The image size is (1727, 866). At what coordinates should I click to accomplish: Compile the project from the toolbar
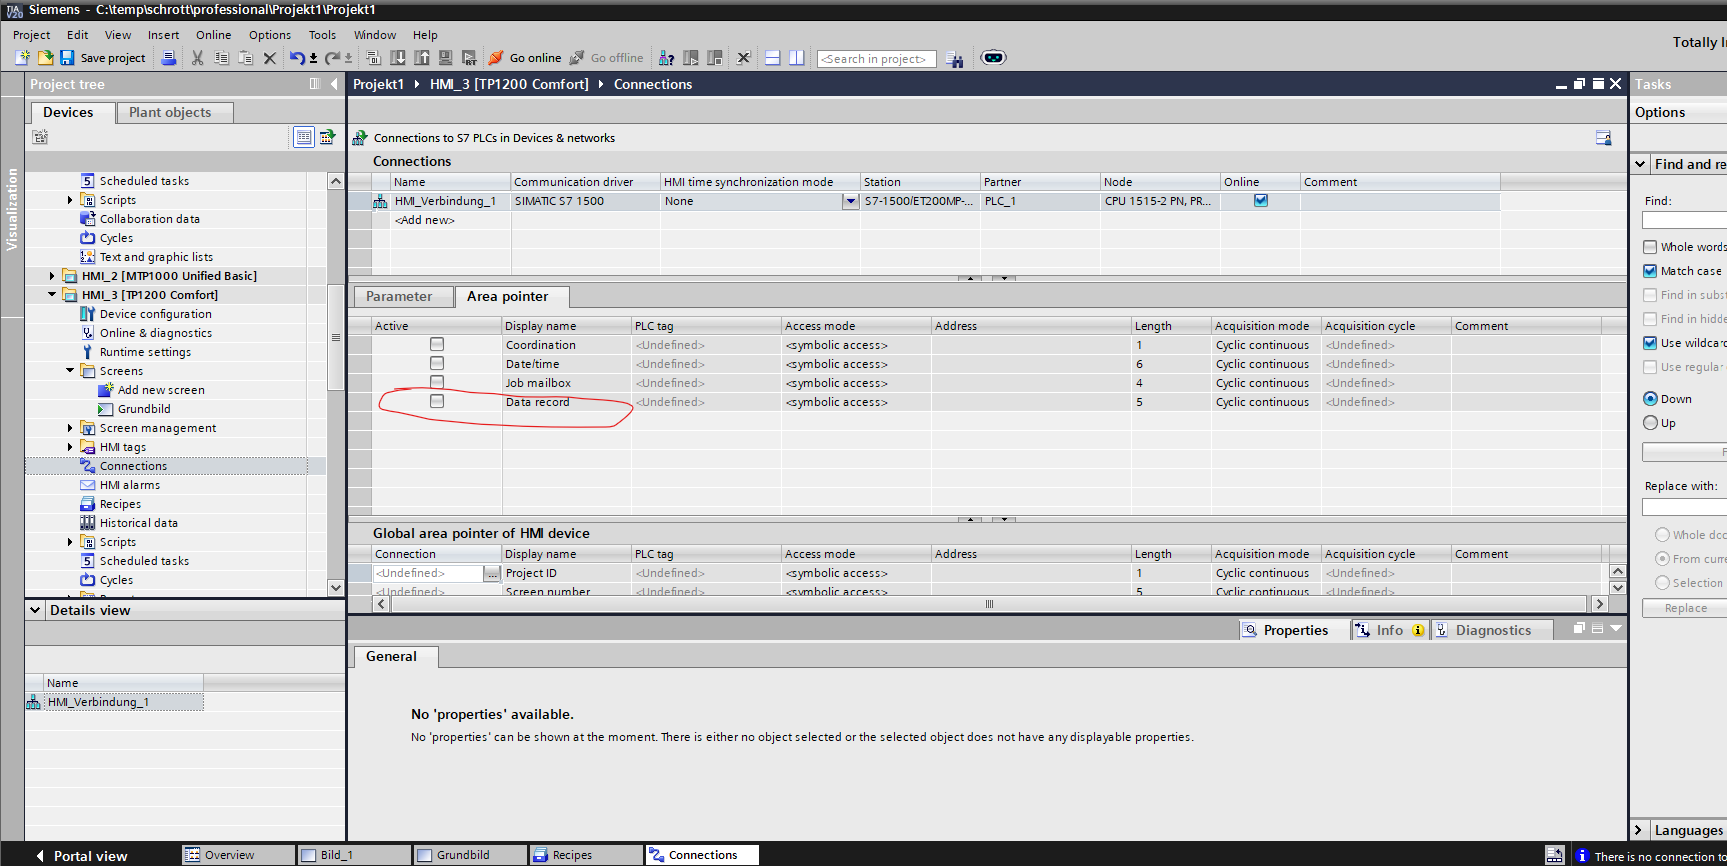coord(373,58)
